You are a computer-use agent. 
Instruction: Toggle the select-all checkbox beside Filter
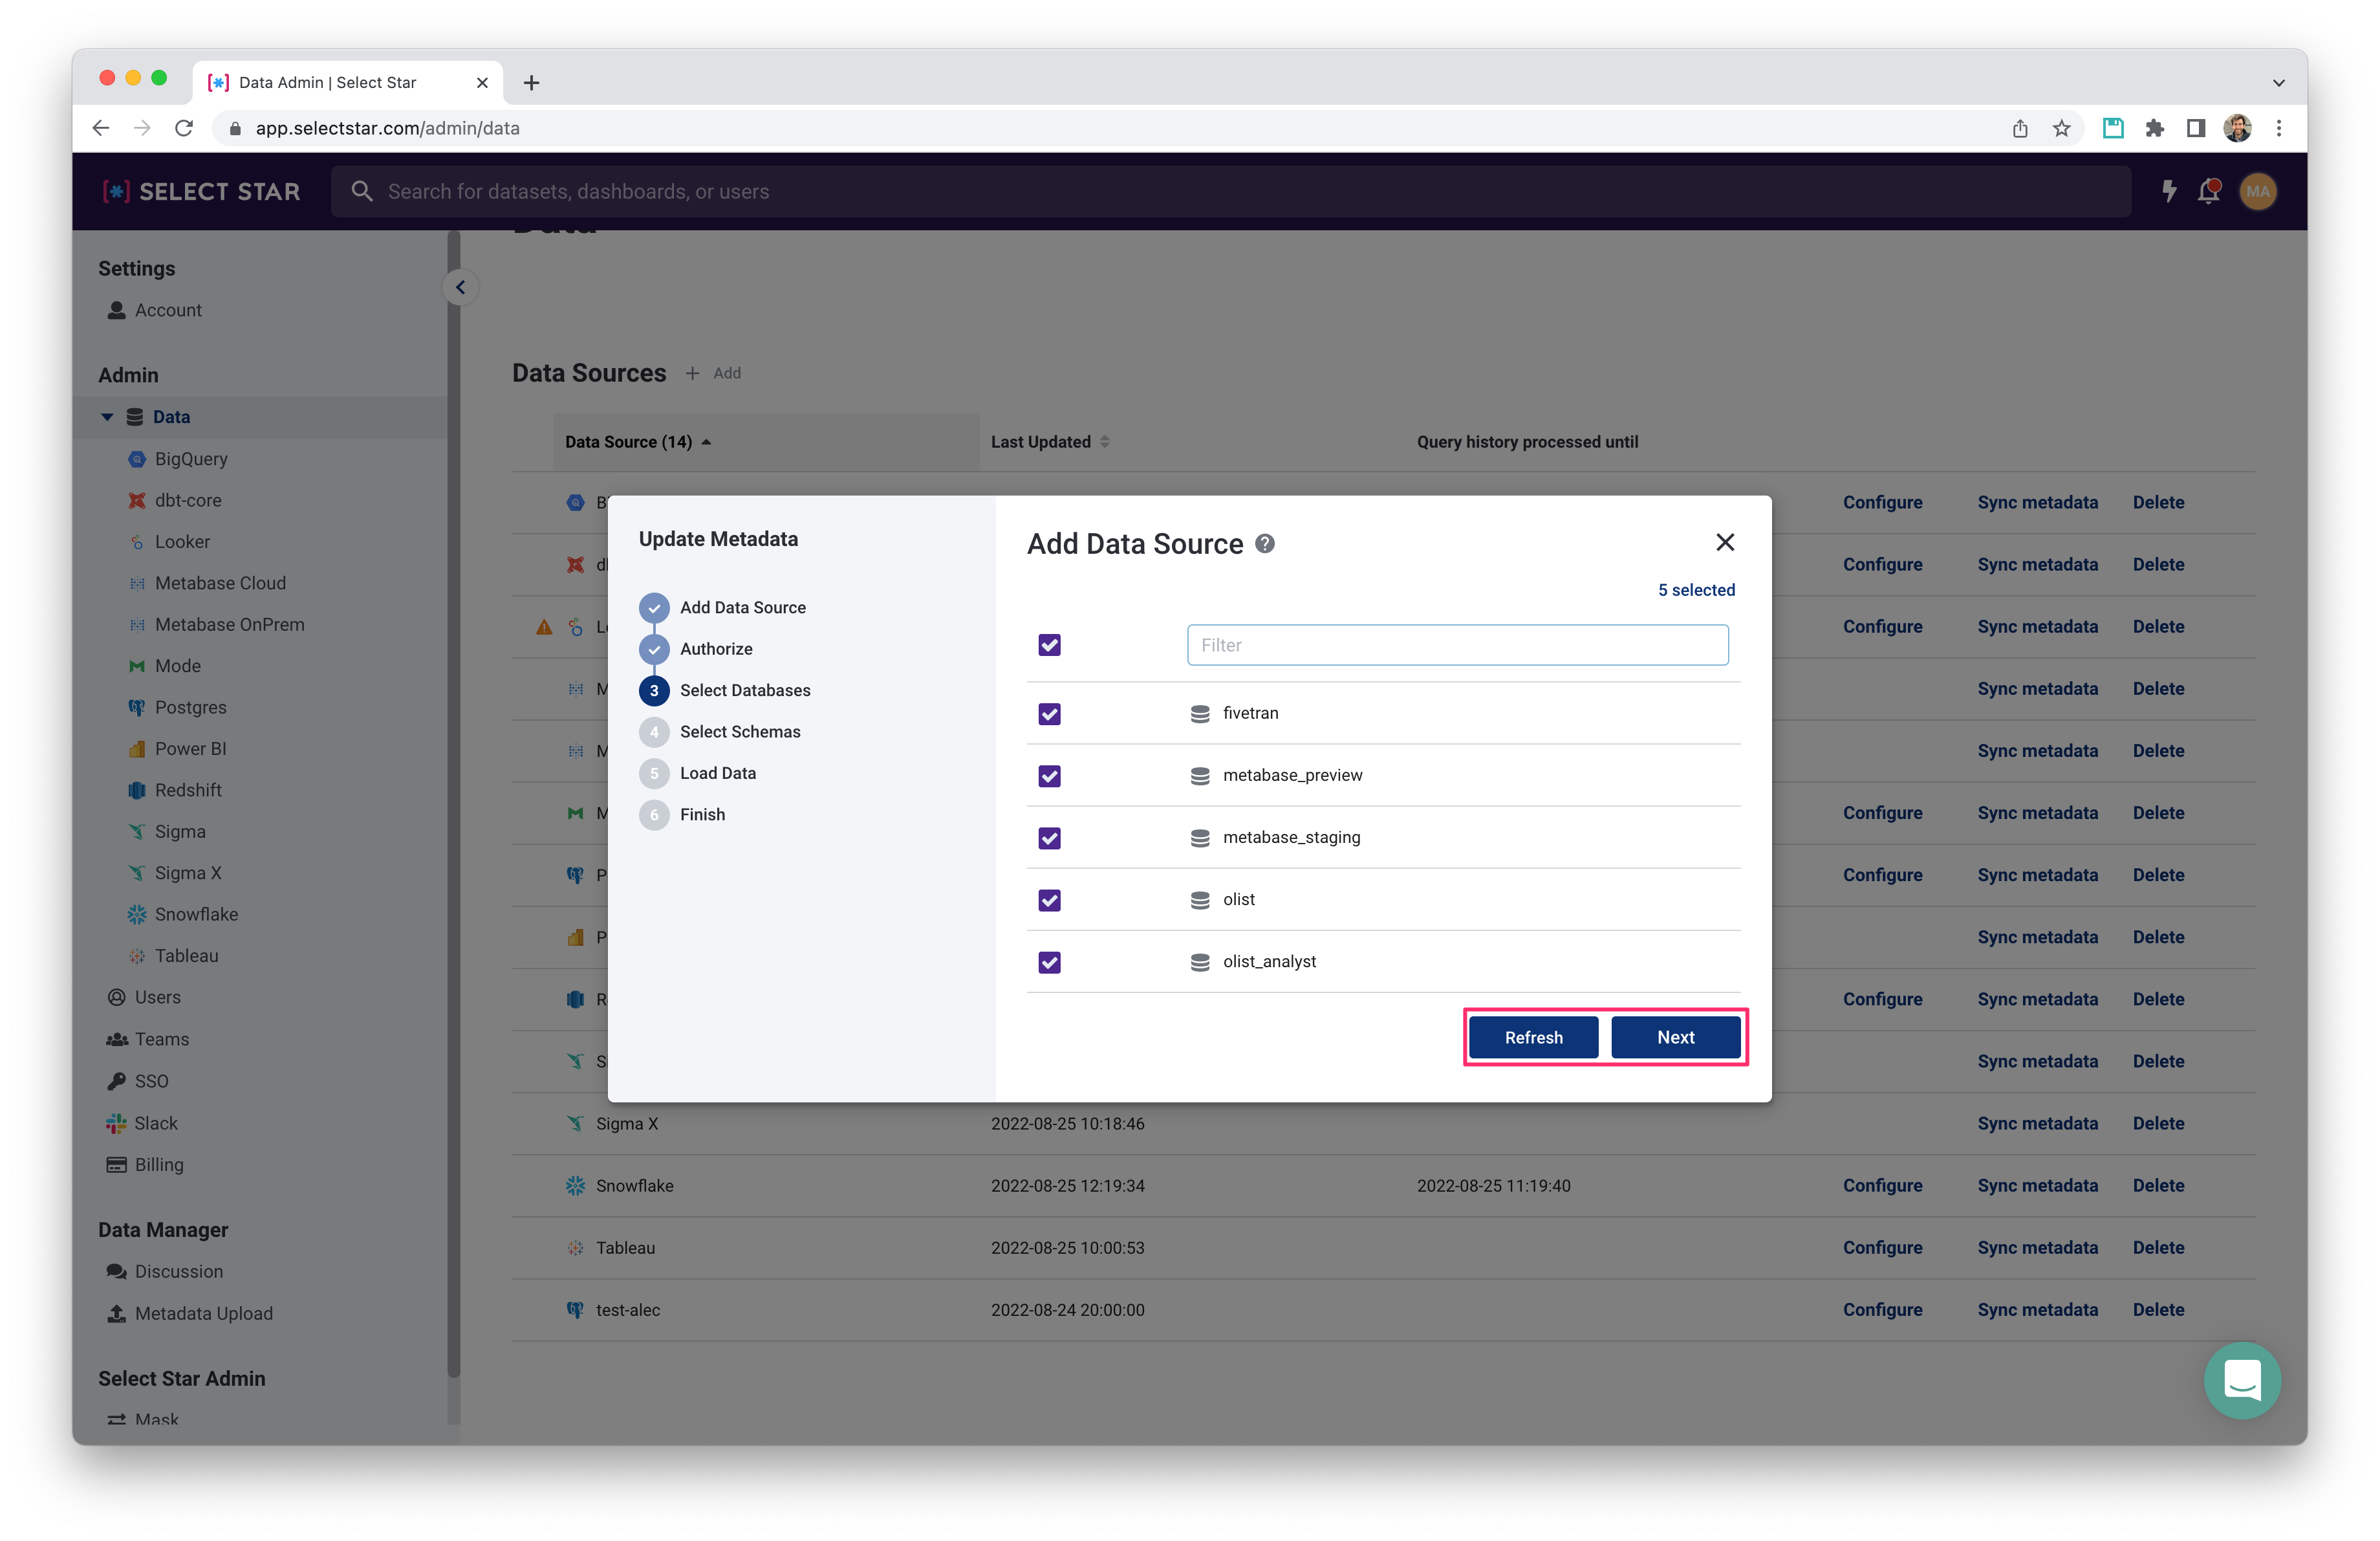click(1049, 645)
